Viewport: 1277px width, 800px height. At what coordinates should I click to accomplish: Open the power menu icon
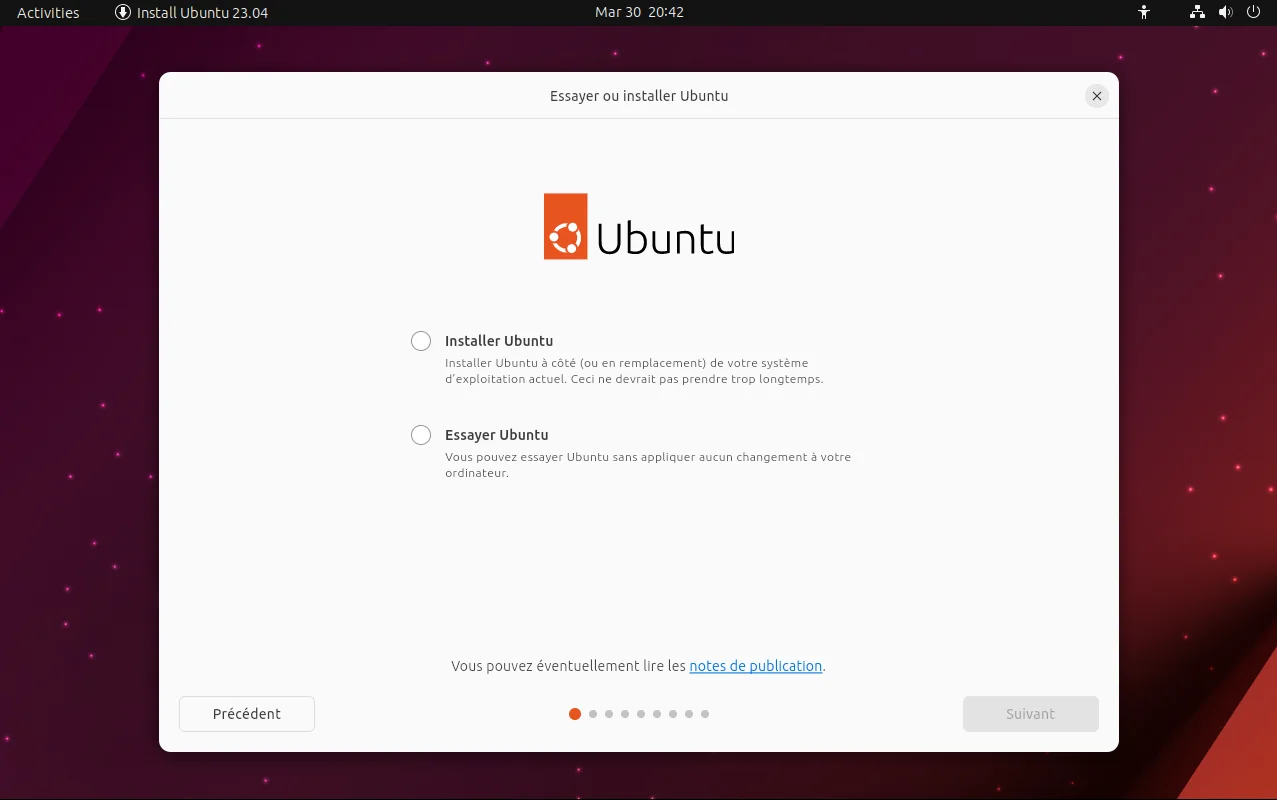pos(1253,12)
